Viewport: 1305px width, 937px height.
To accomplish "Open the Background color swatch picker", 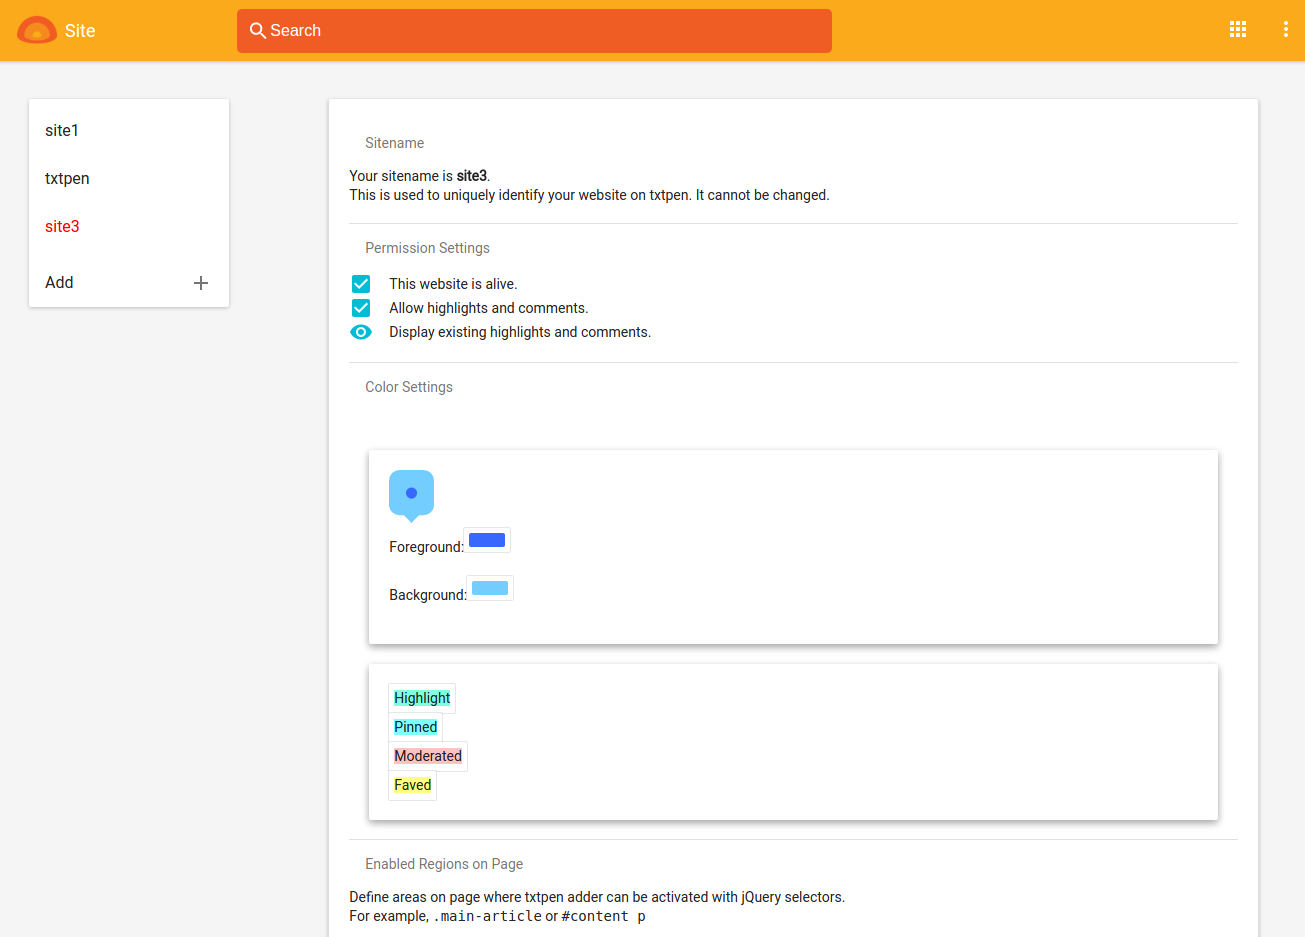I will click(490, 588).
